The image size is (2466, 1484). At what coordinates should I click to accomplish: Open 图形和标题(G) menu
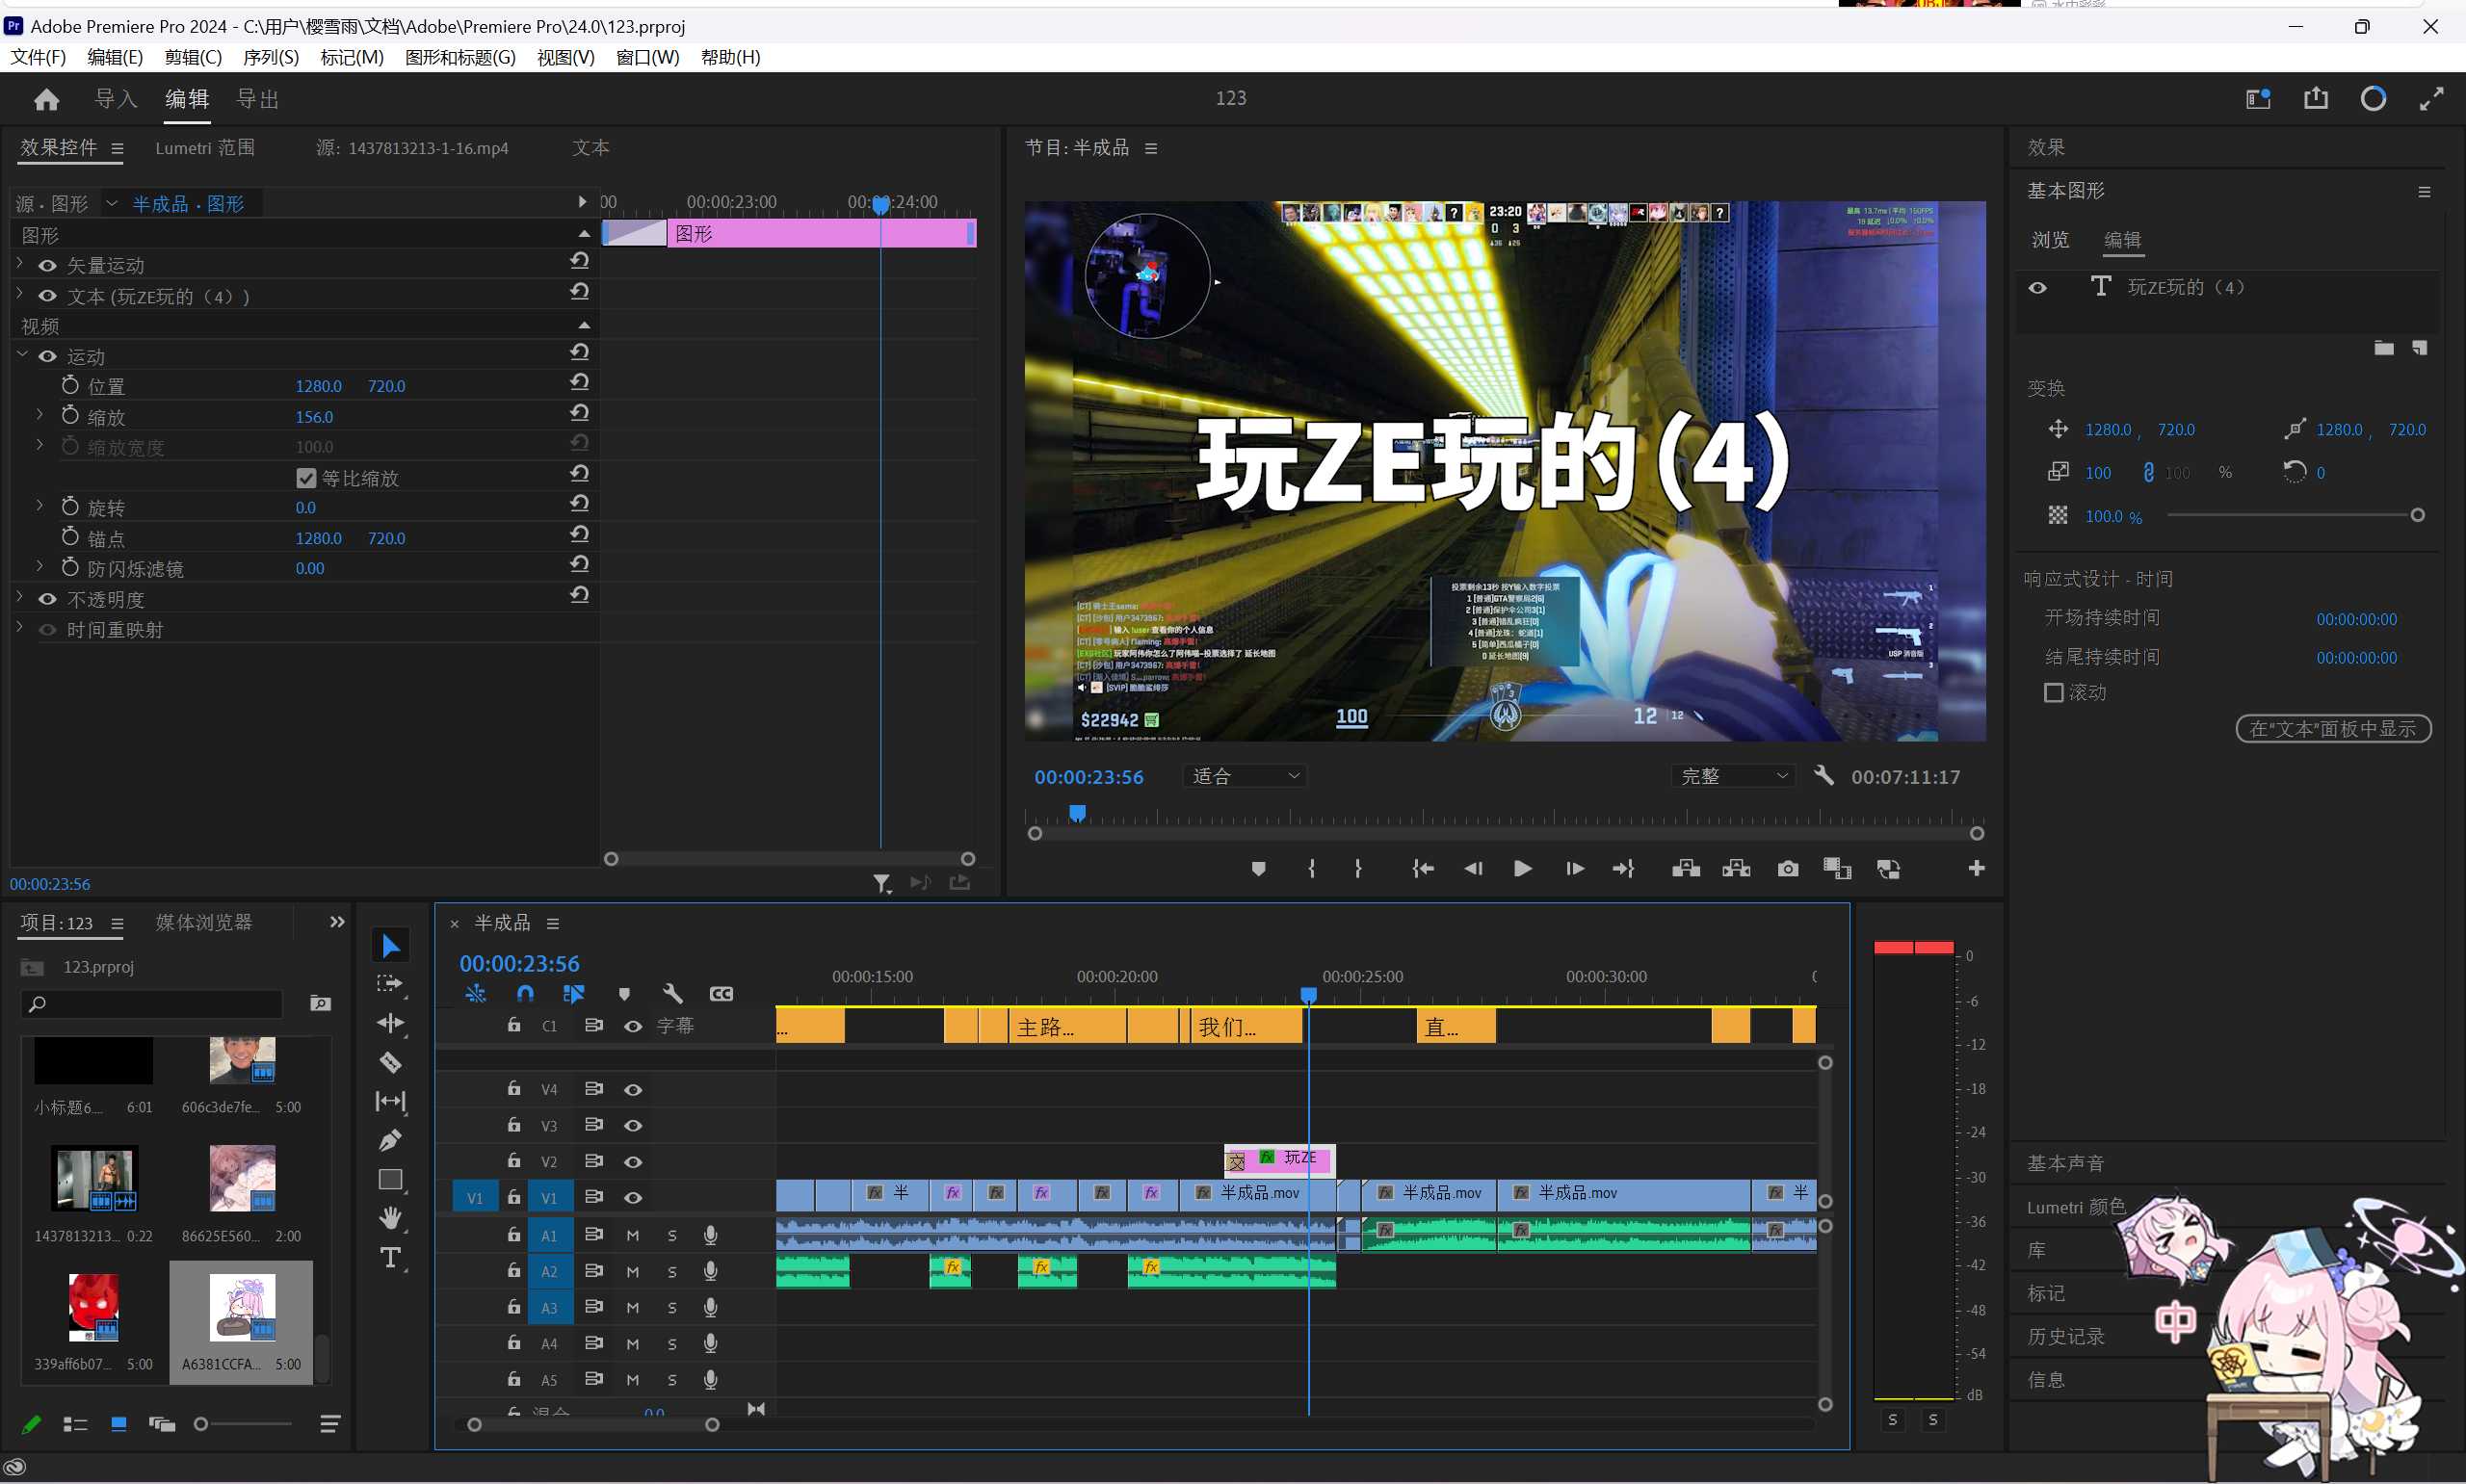point(460,57)
